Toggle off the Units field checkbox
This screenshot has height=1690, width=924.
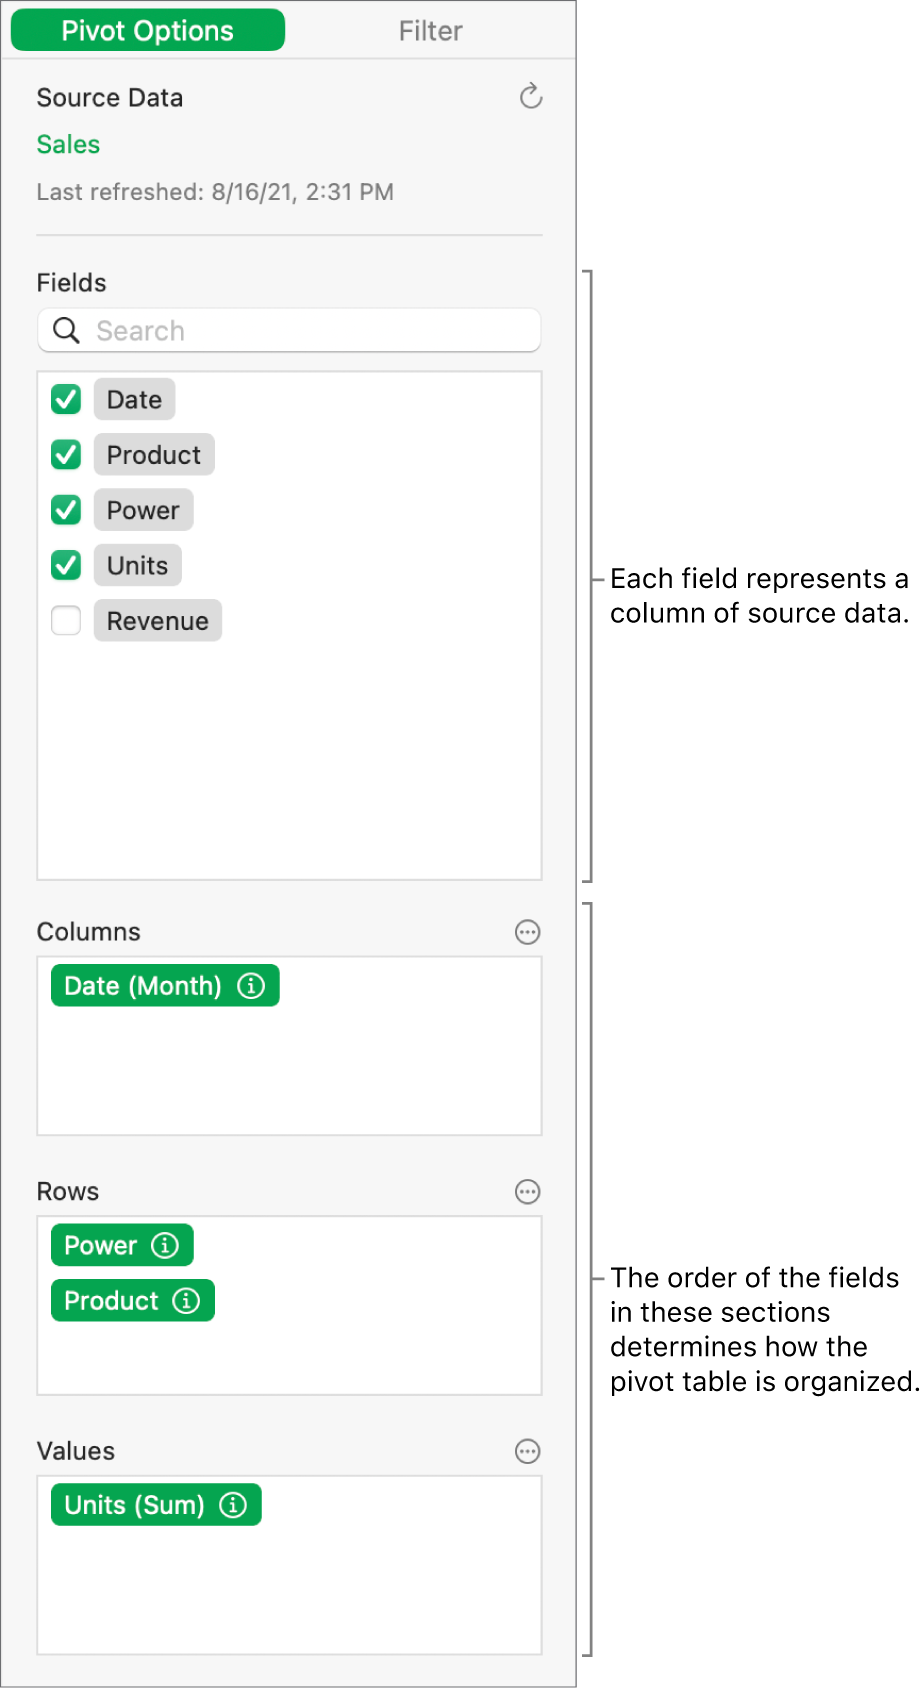(x=65, y=565)
